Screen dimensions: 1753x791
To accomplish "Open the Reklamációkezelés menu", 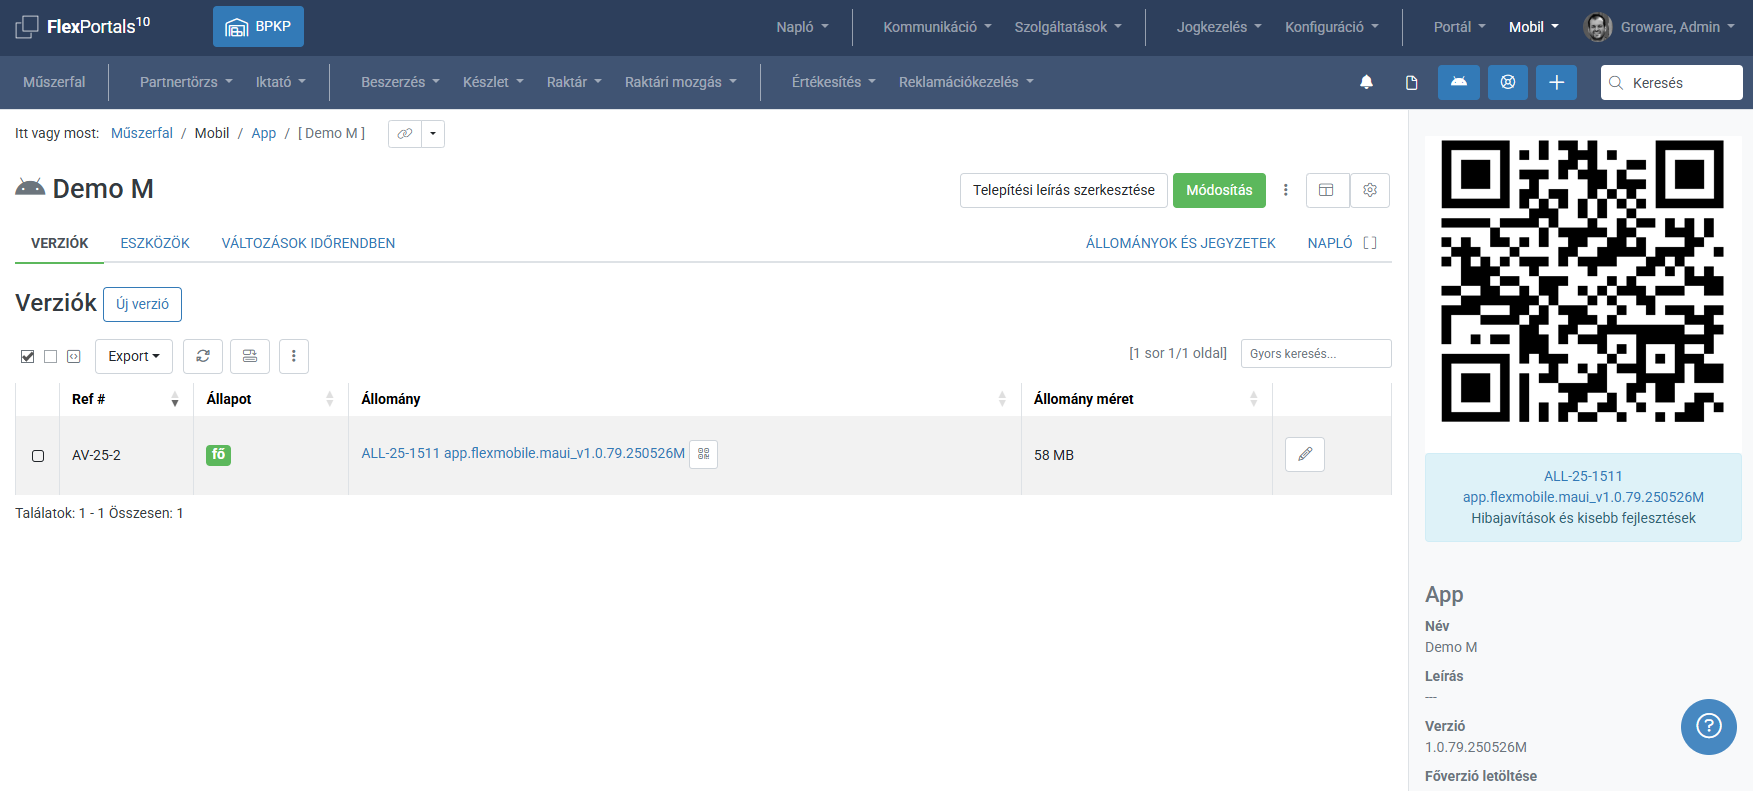I will coord(966,82).
